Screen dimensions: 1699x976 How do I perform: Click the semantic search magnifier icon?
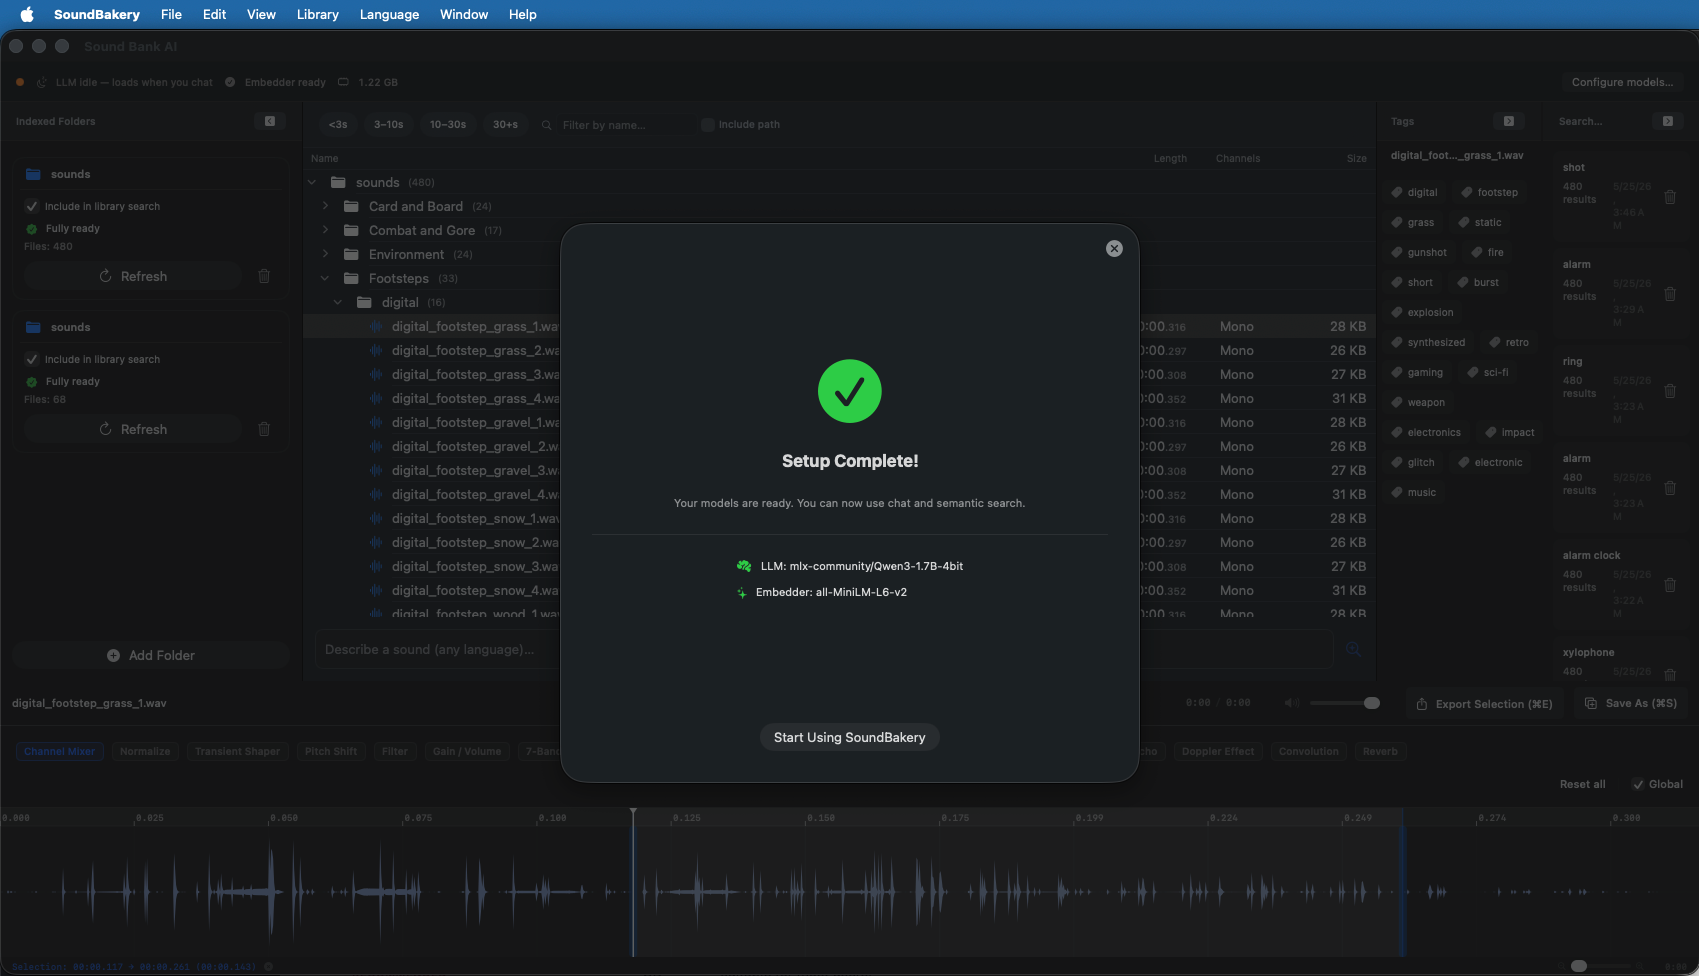(1353, 649)
